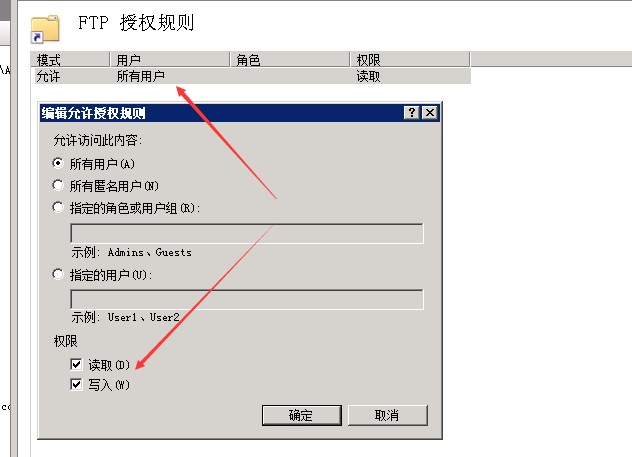Sort by the 角色 column header

290,59
